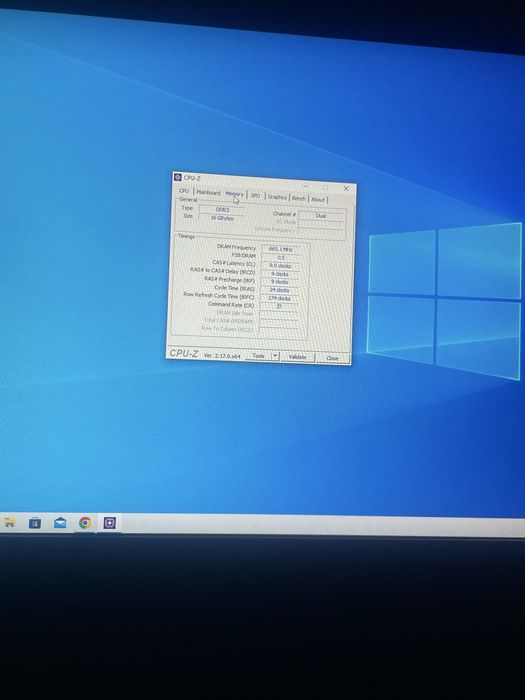Click the Channel # field showing Dual

pyautogui.click(x=321, y=216)
